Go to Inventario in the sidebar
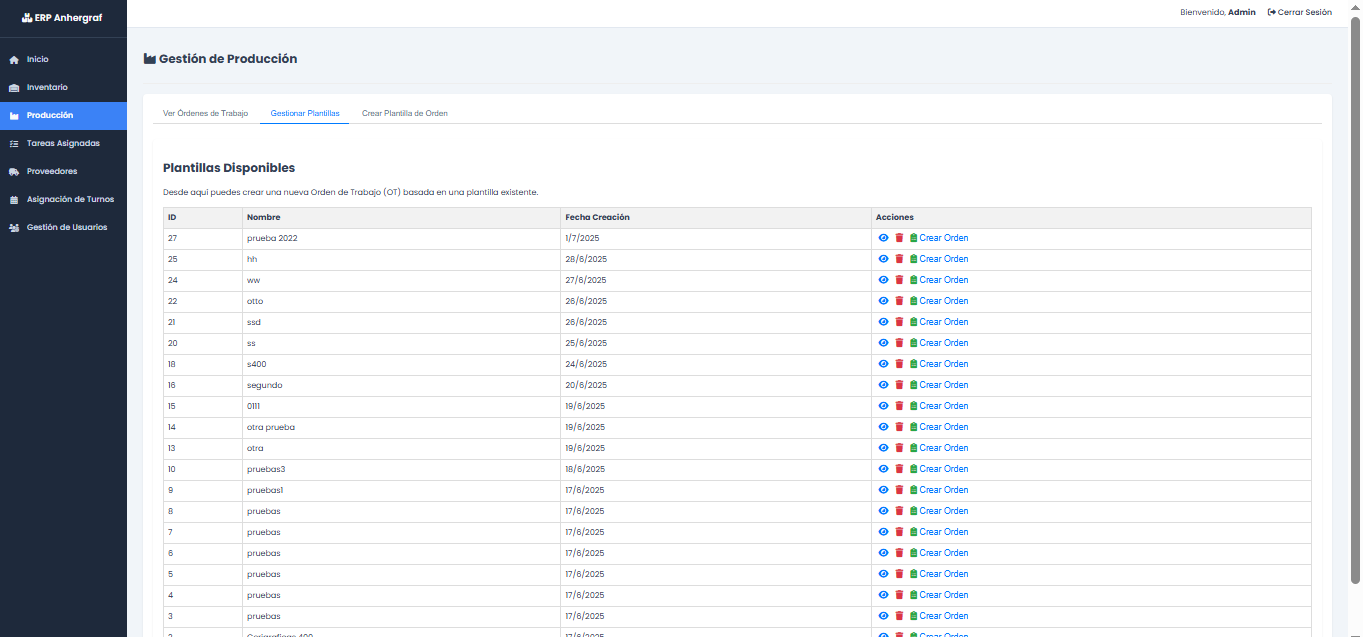This screenshot has width=1363, height=637. [x=47, y=88]
